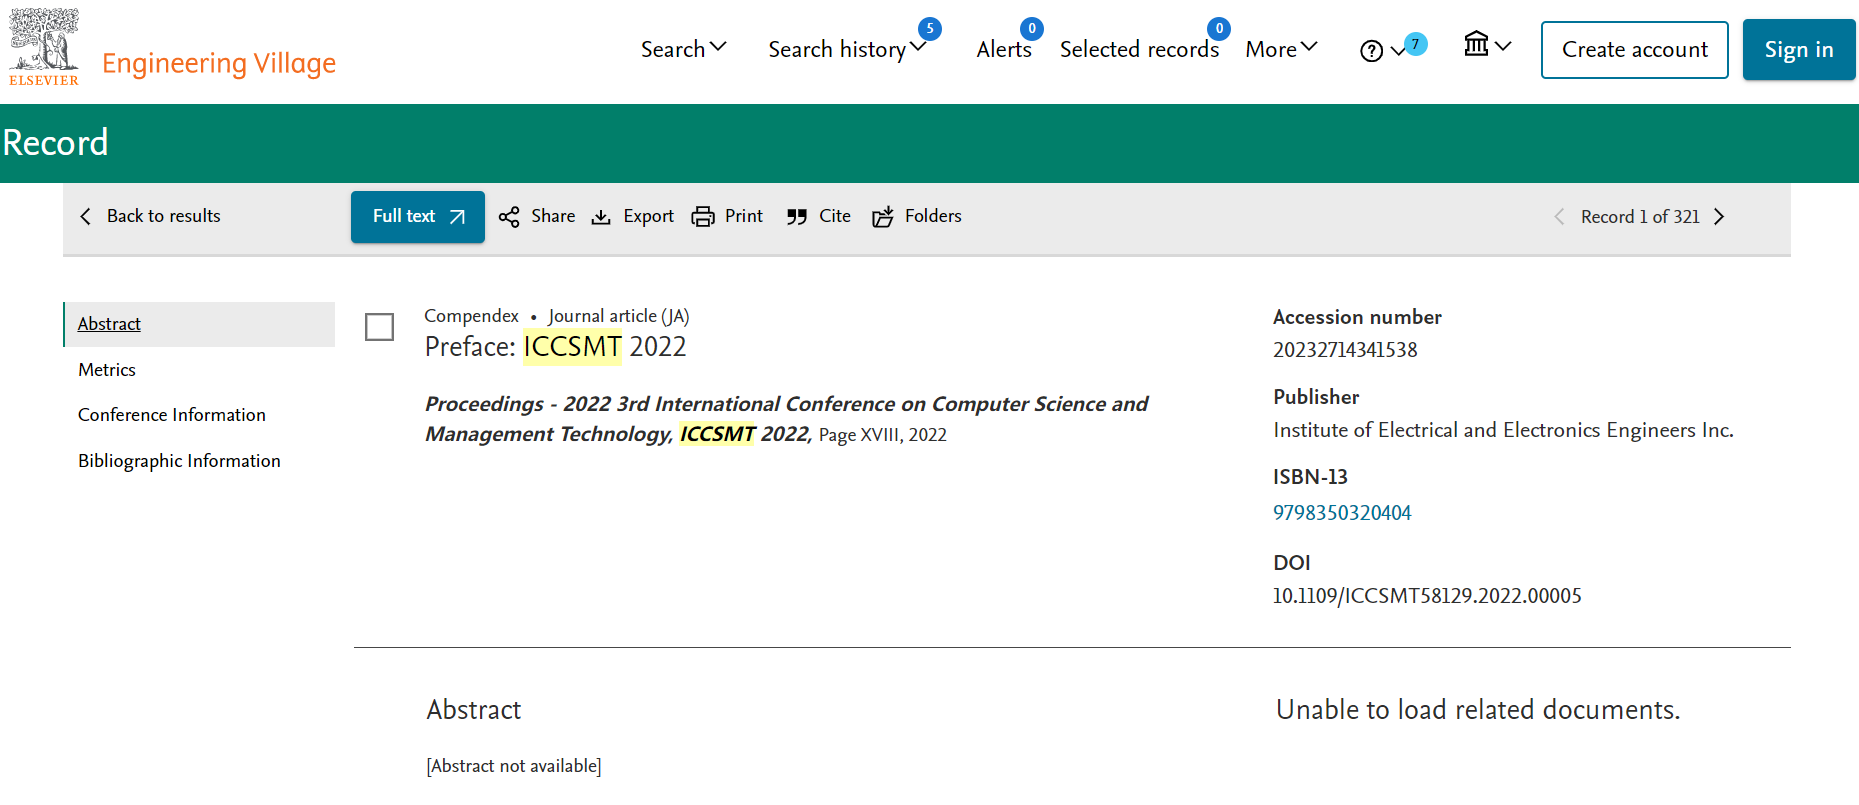Click the proceedings source title text
The height and width of the screenshot is (805, 1859).
point(786,419)
